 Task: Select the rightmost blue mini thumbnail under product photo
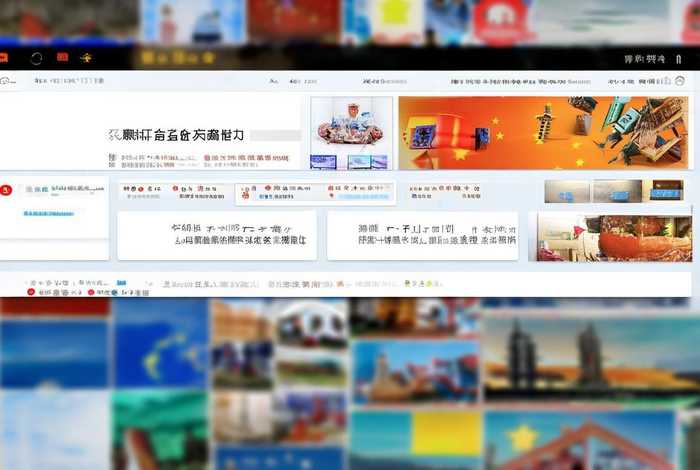click(x=379, y=162)
